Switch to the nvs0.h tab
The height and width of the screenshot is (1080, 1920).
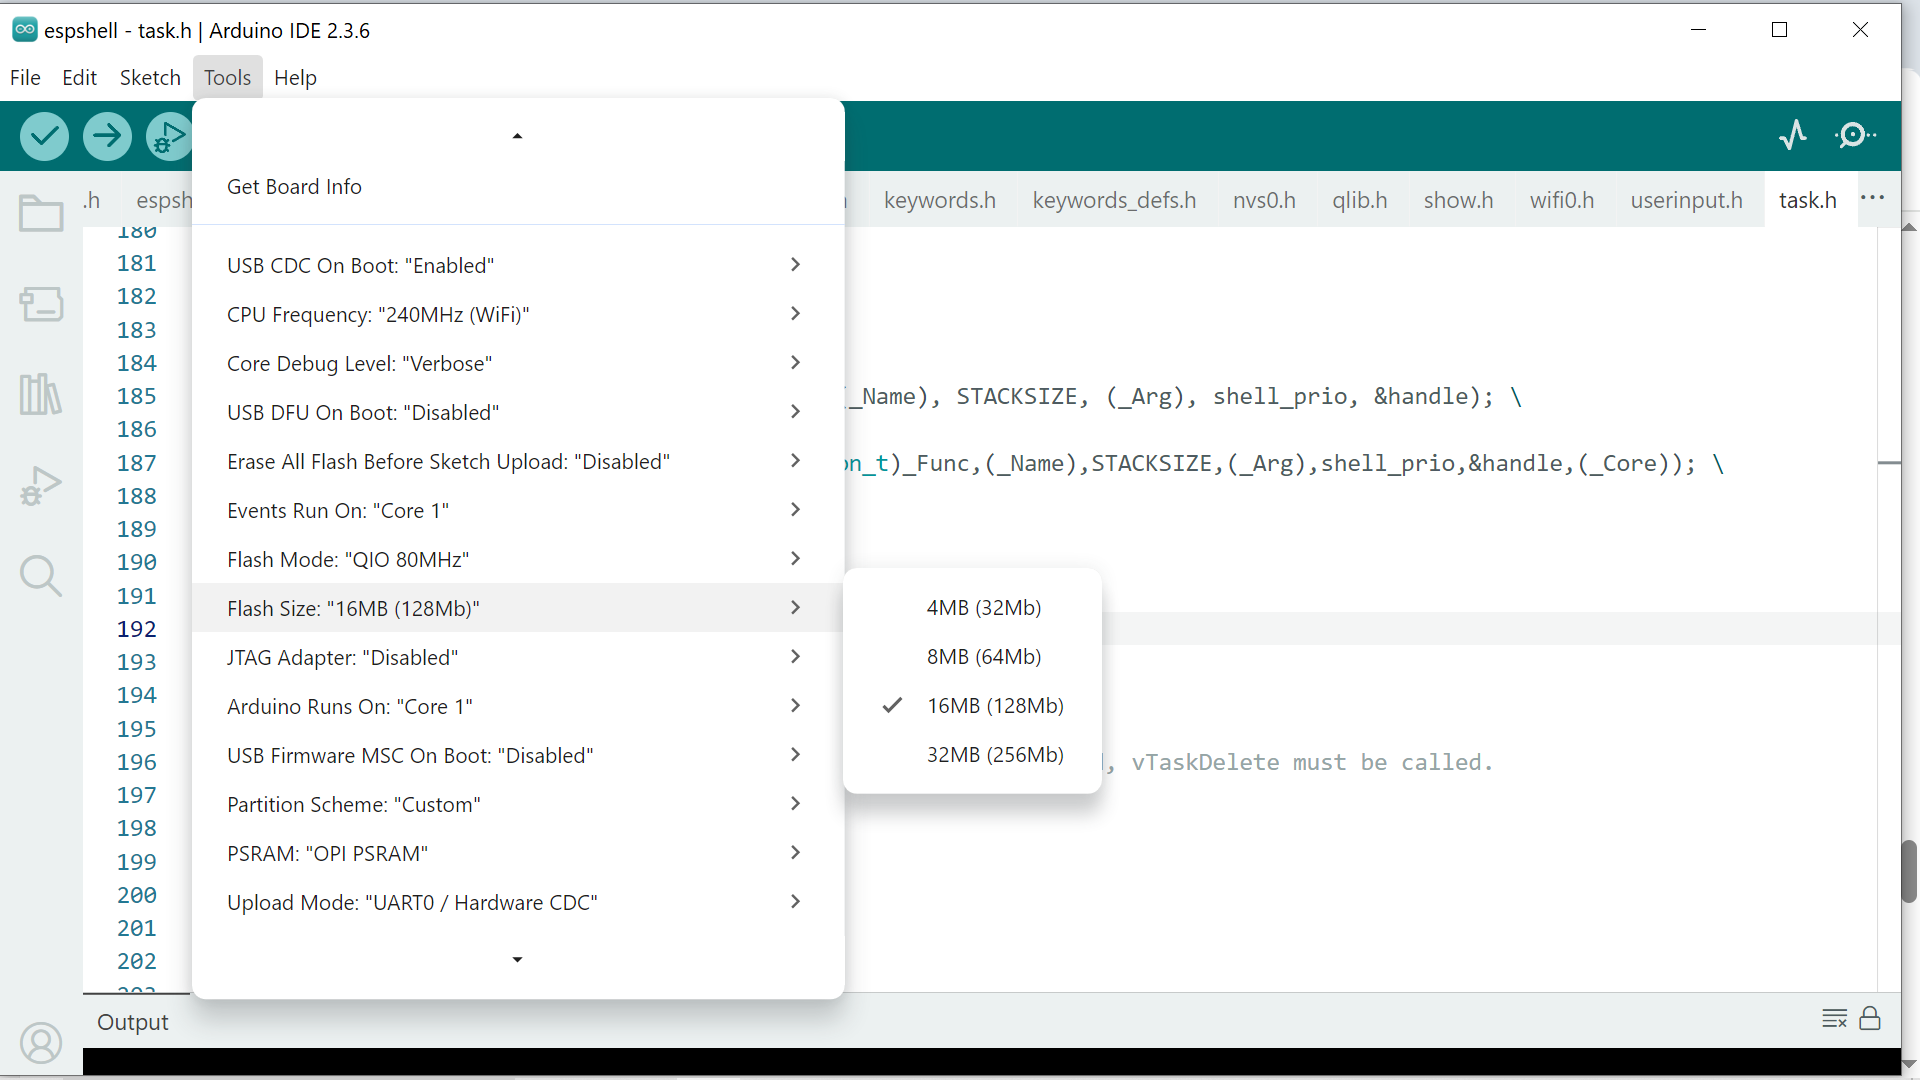pyautogui.click(x=1264, y=200)
